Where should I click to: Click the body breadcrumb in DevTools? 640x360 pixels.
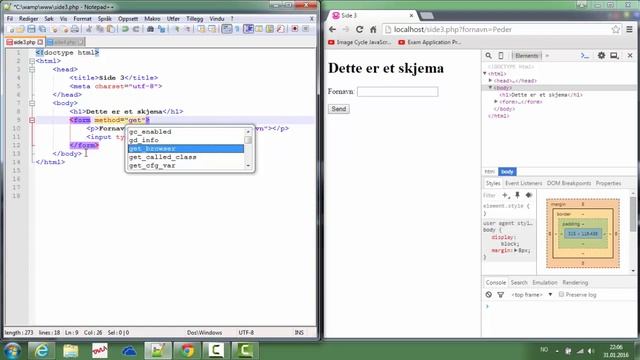(507, 172)
